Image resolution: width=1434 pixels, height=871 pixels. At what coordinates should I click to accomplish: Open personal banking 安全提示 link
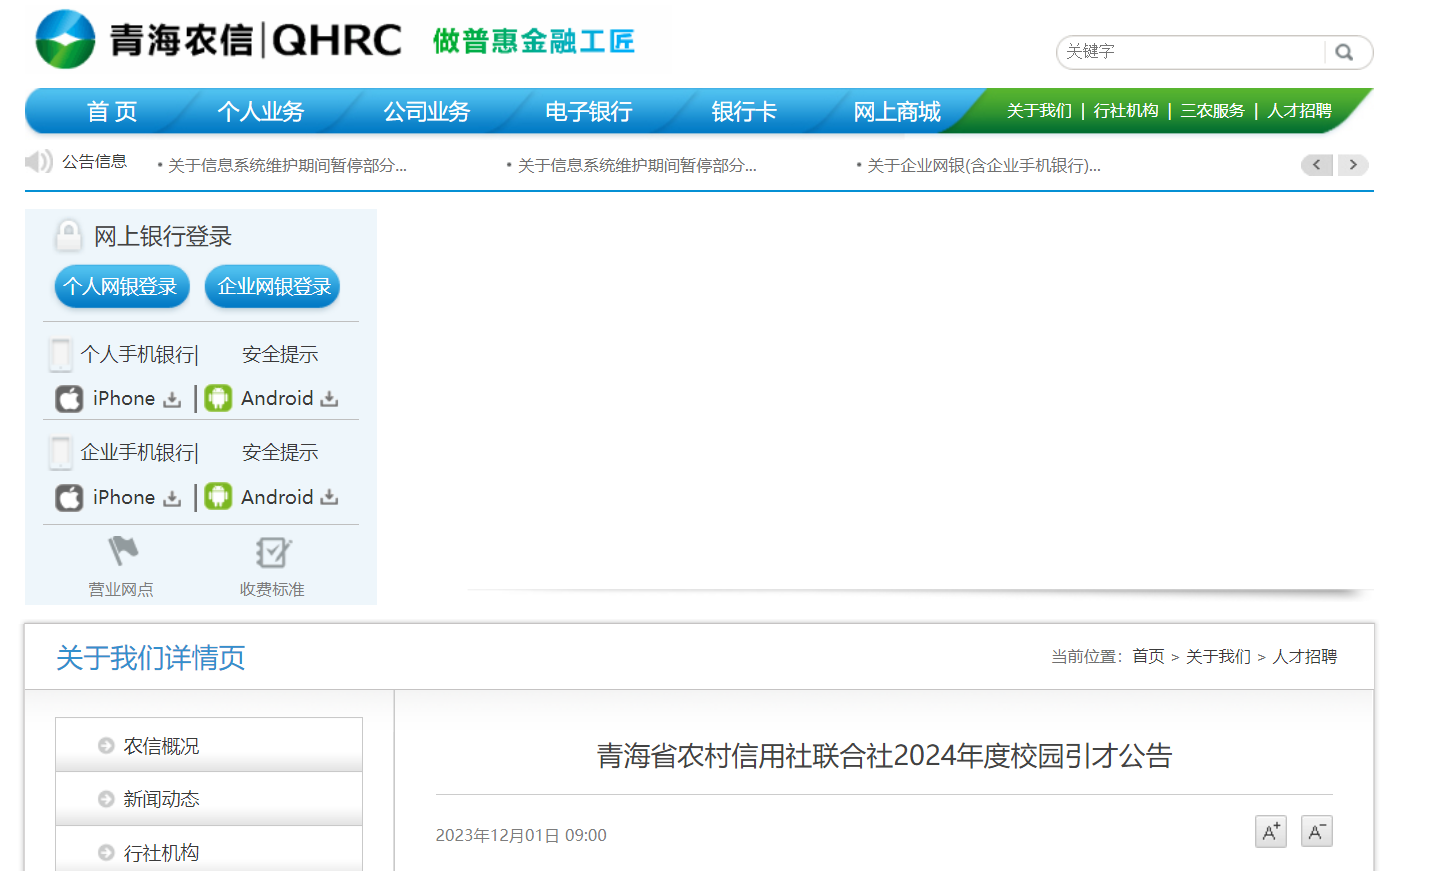(x=280, y=354)
